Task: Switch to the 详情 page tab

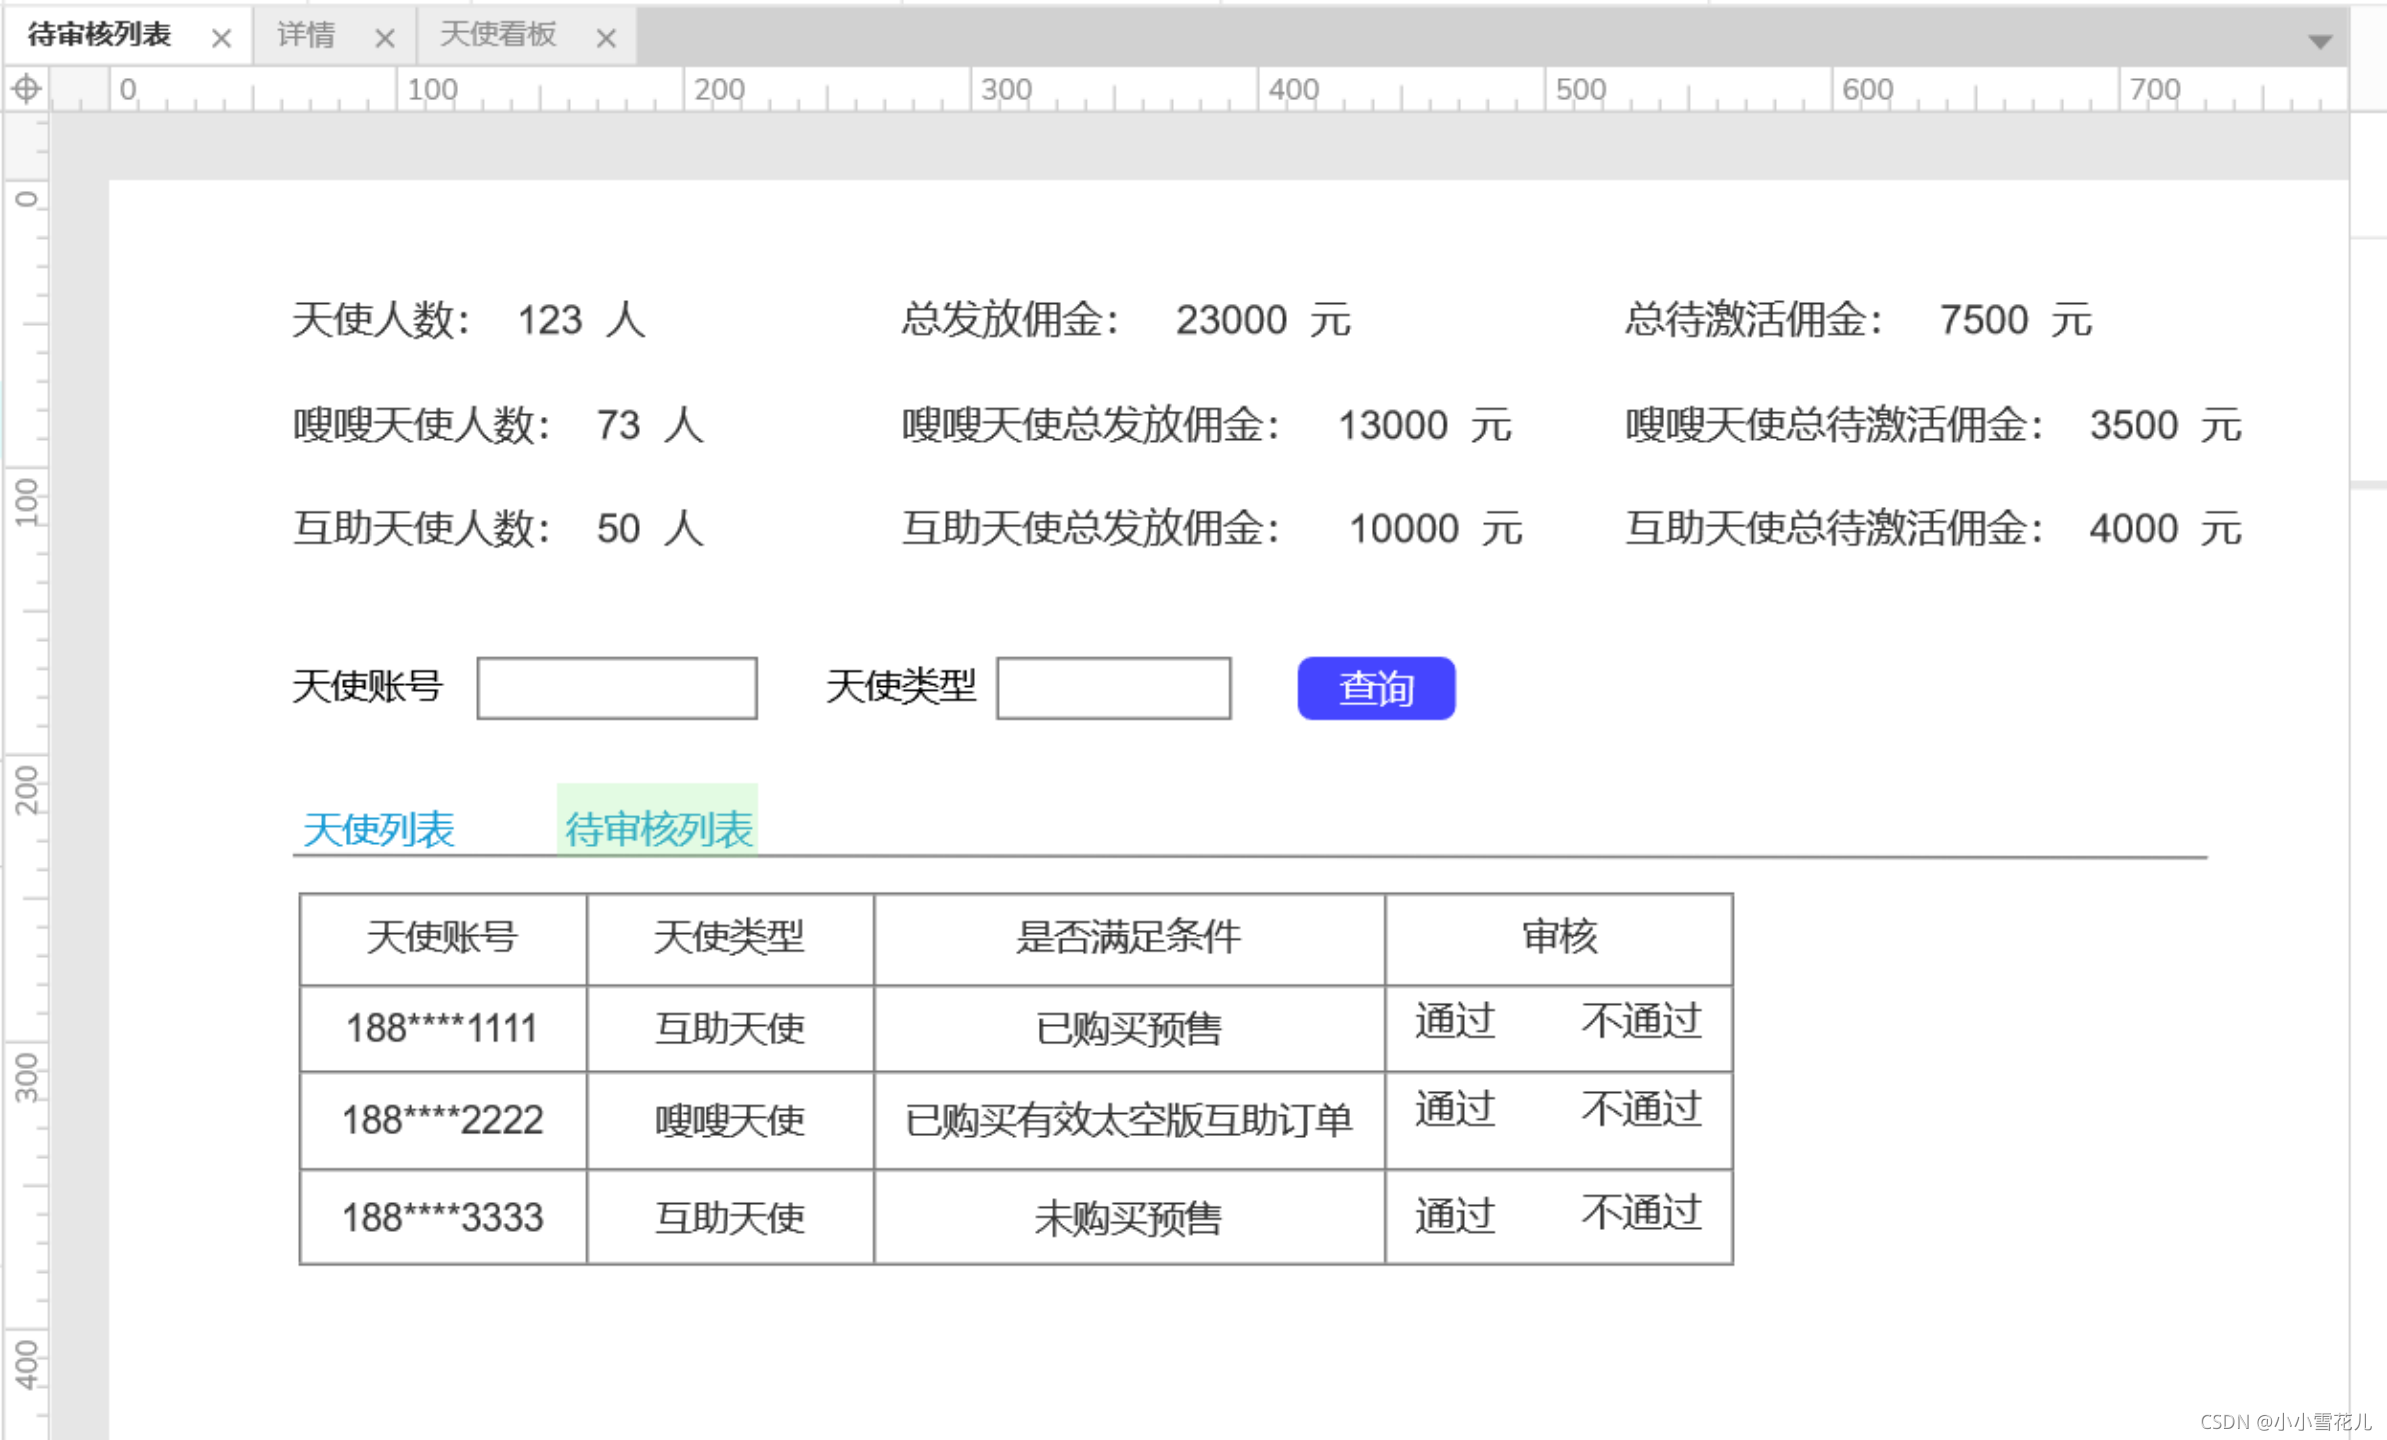Action: coord(306,36)
